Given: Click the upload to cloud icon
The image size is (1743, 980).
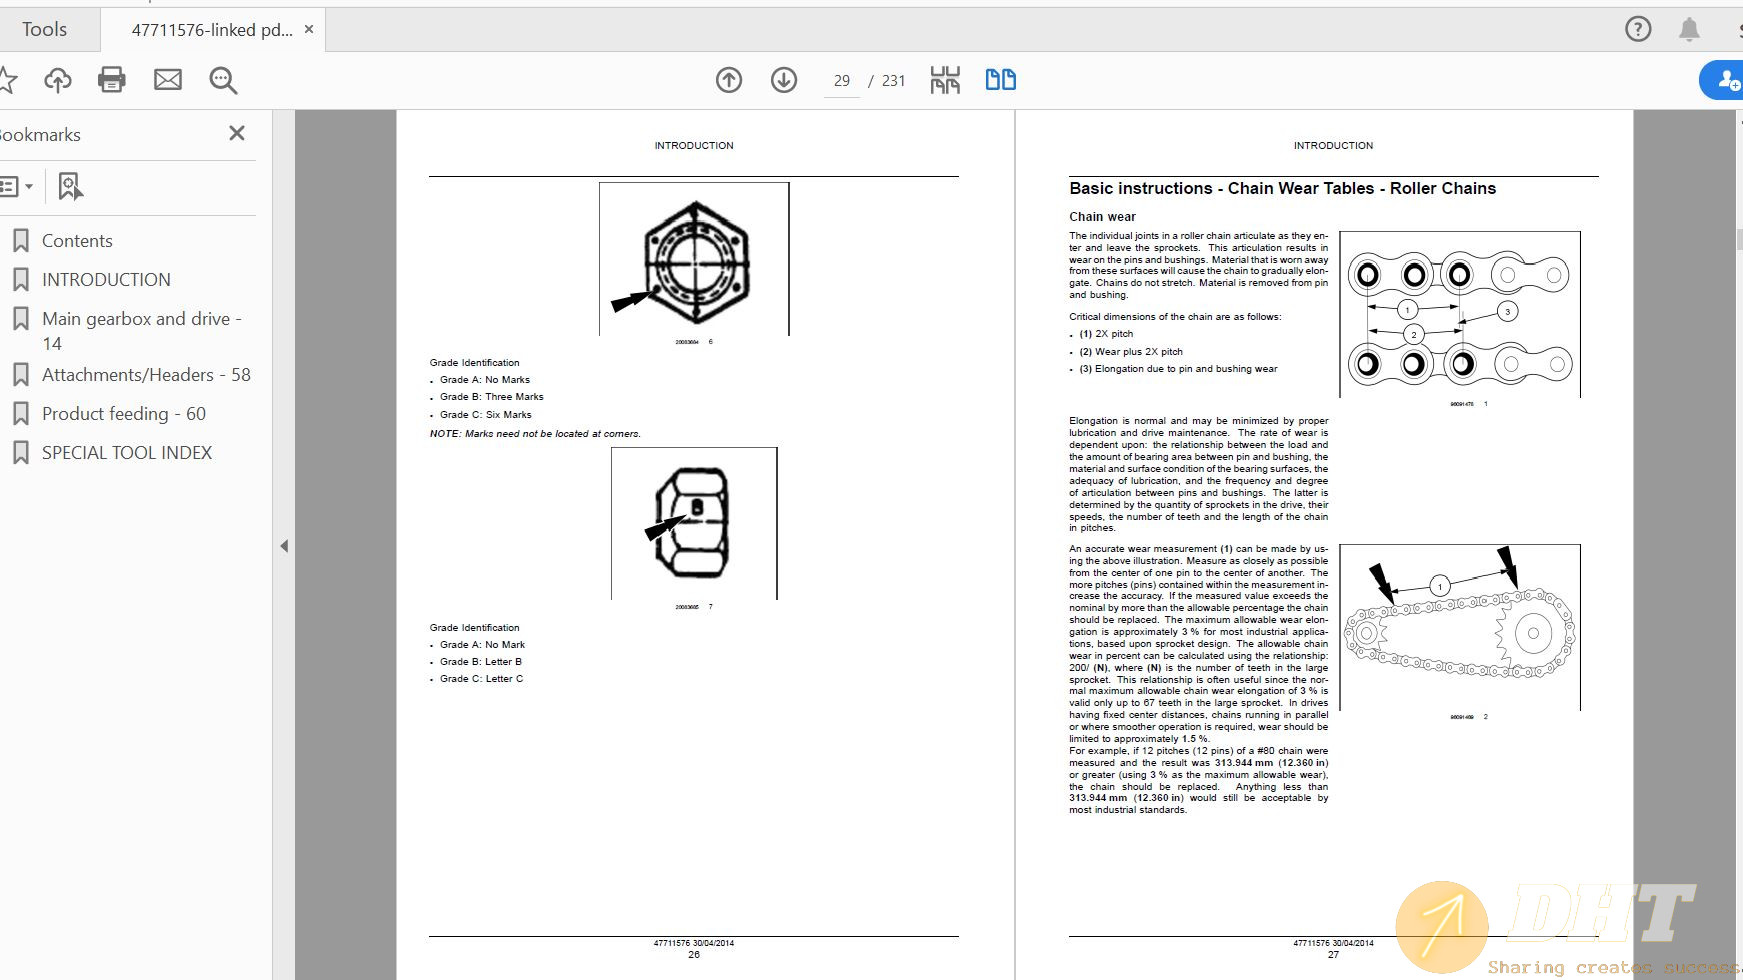Looking at the screenshot, I should coord(58,80).
